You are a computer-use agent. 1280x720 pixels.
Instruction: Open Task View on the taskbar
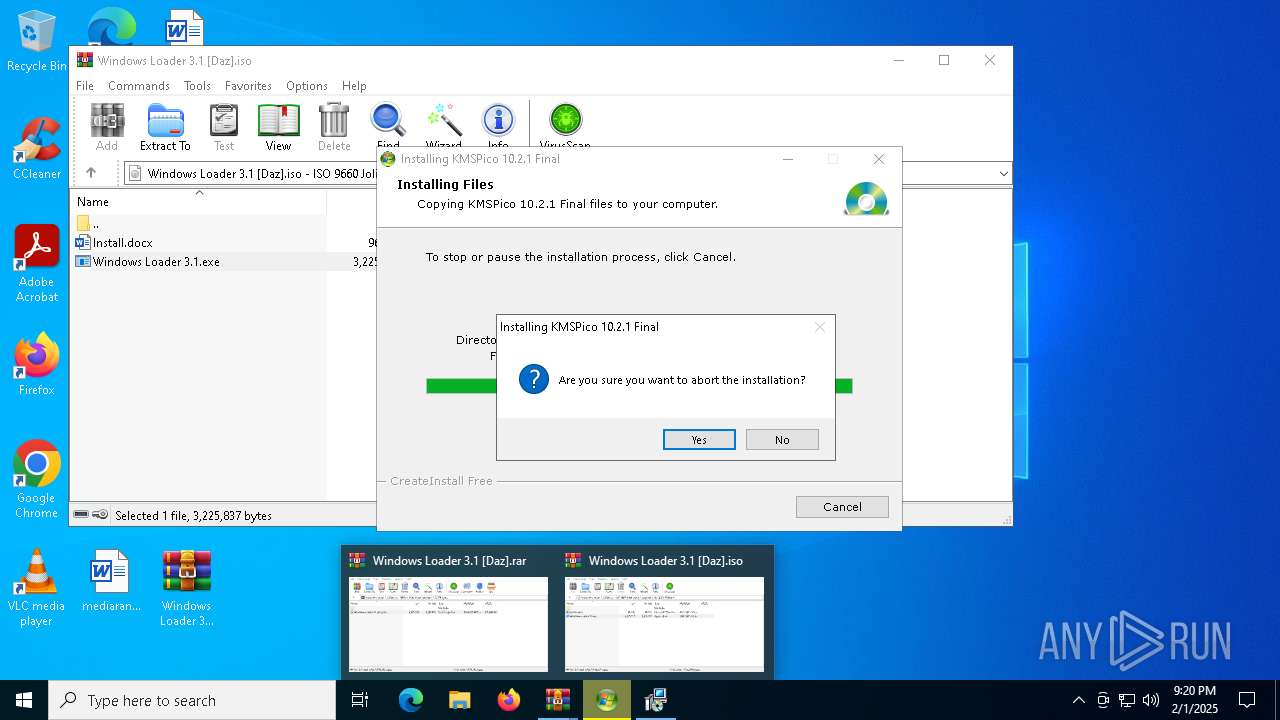click(x=360, y=700)
